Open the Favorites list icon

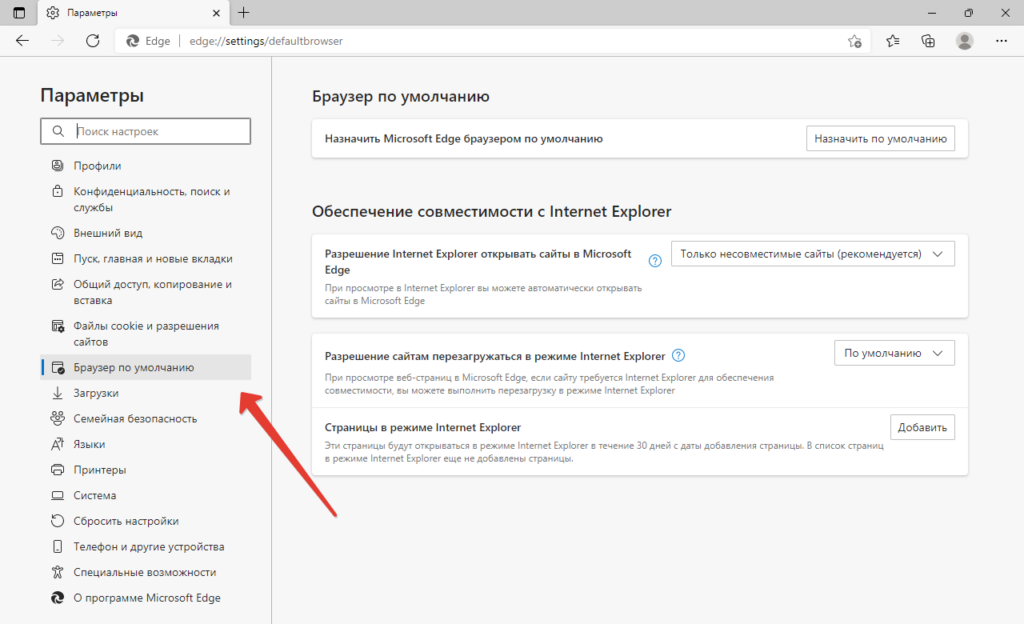pos(893,41)
